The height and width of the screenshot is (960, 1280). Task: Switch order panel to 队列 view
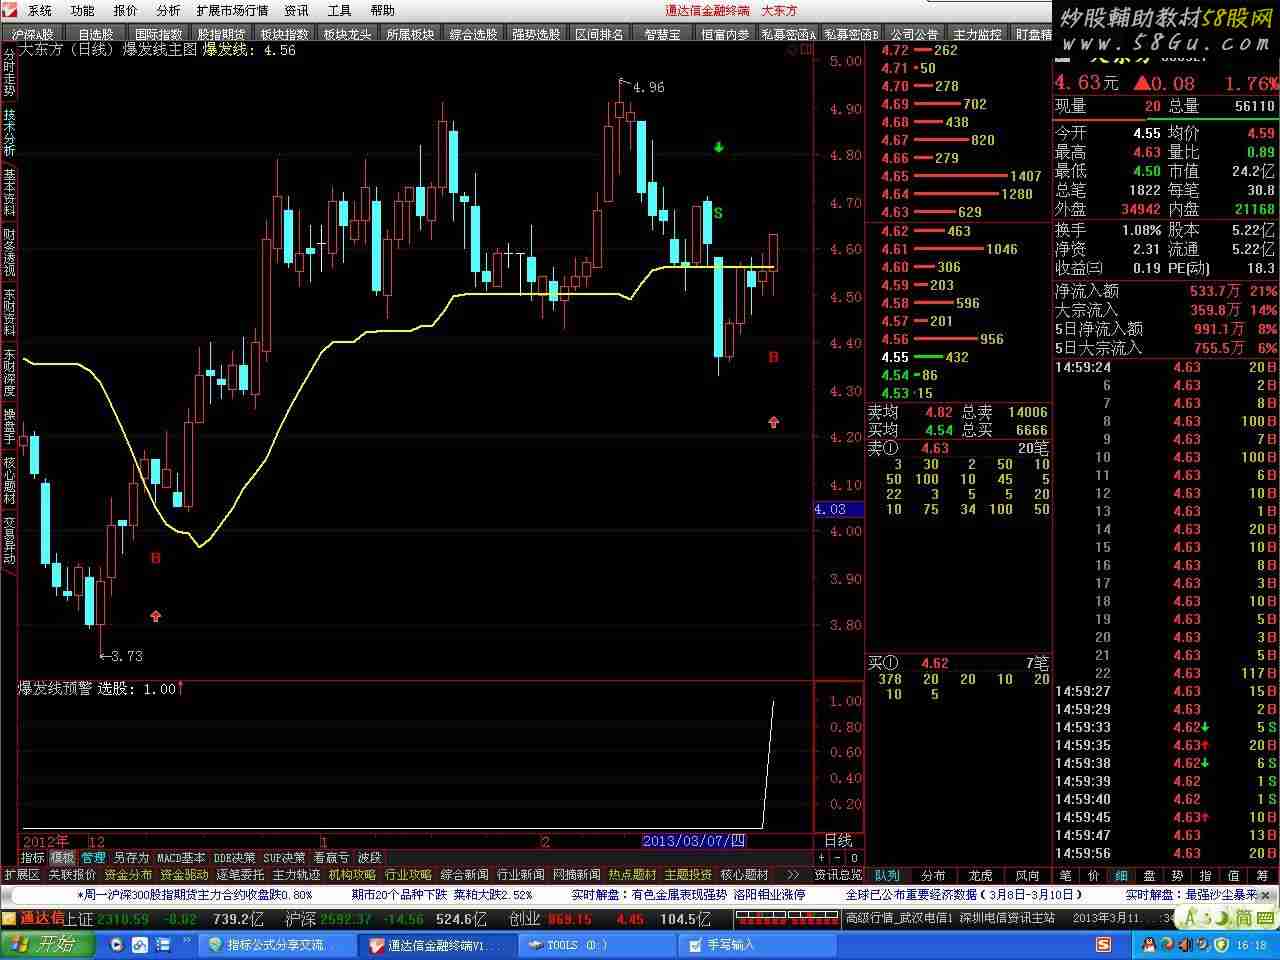coord(887,875)
